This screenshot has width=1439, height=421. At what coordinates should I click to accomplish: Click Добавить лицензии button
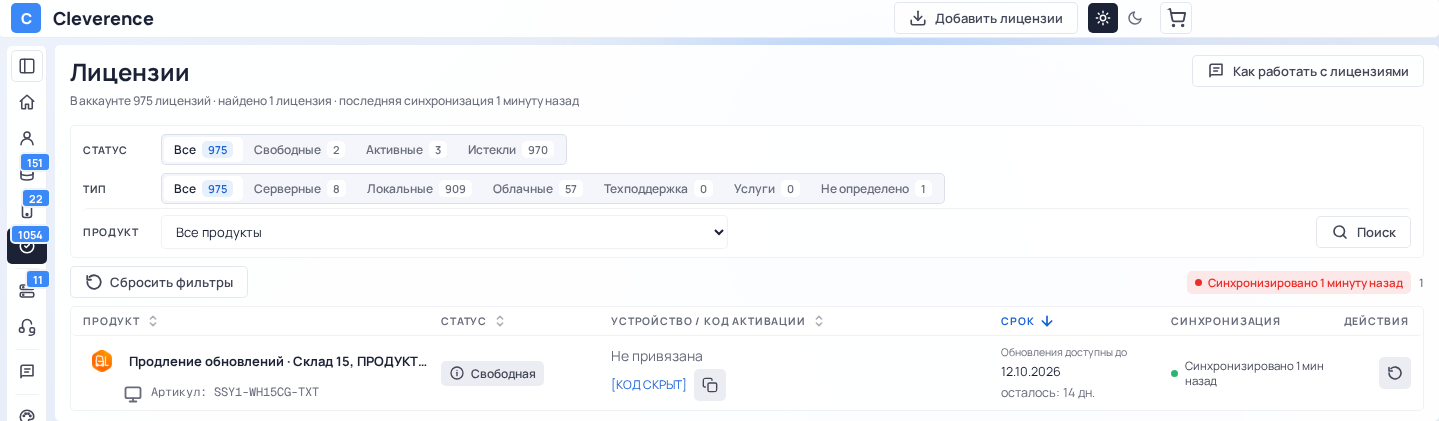point(986,18)
